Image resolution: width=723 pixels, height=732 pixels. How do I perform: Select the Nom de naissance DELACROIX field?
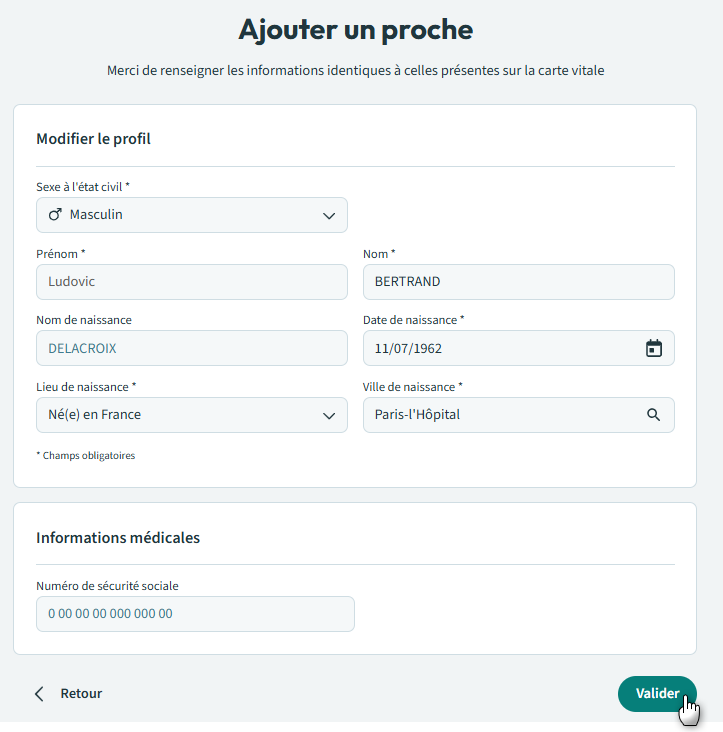191,348
